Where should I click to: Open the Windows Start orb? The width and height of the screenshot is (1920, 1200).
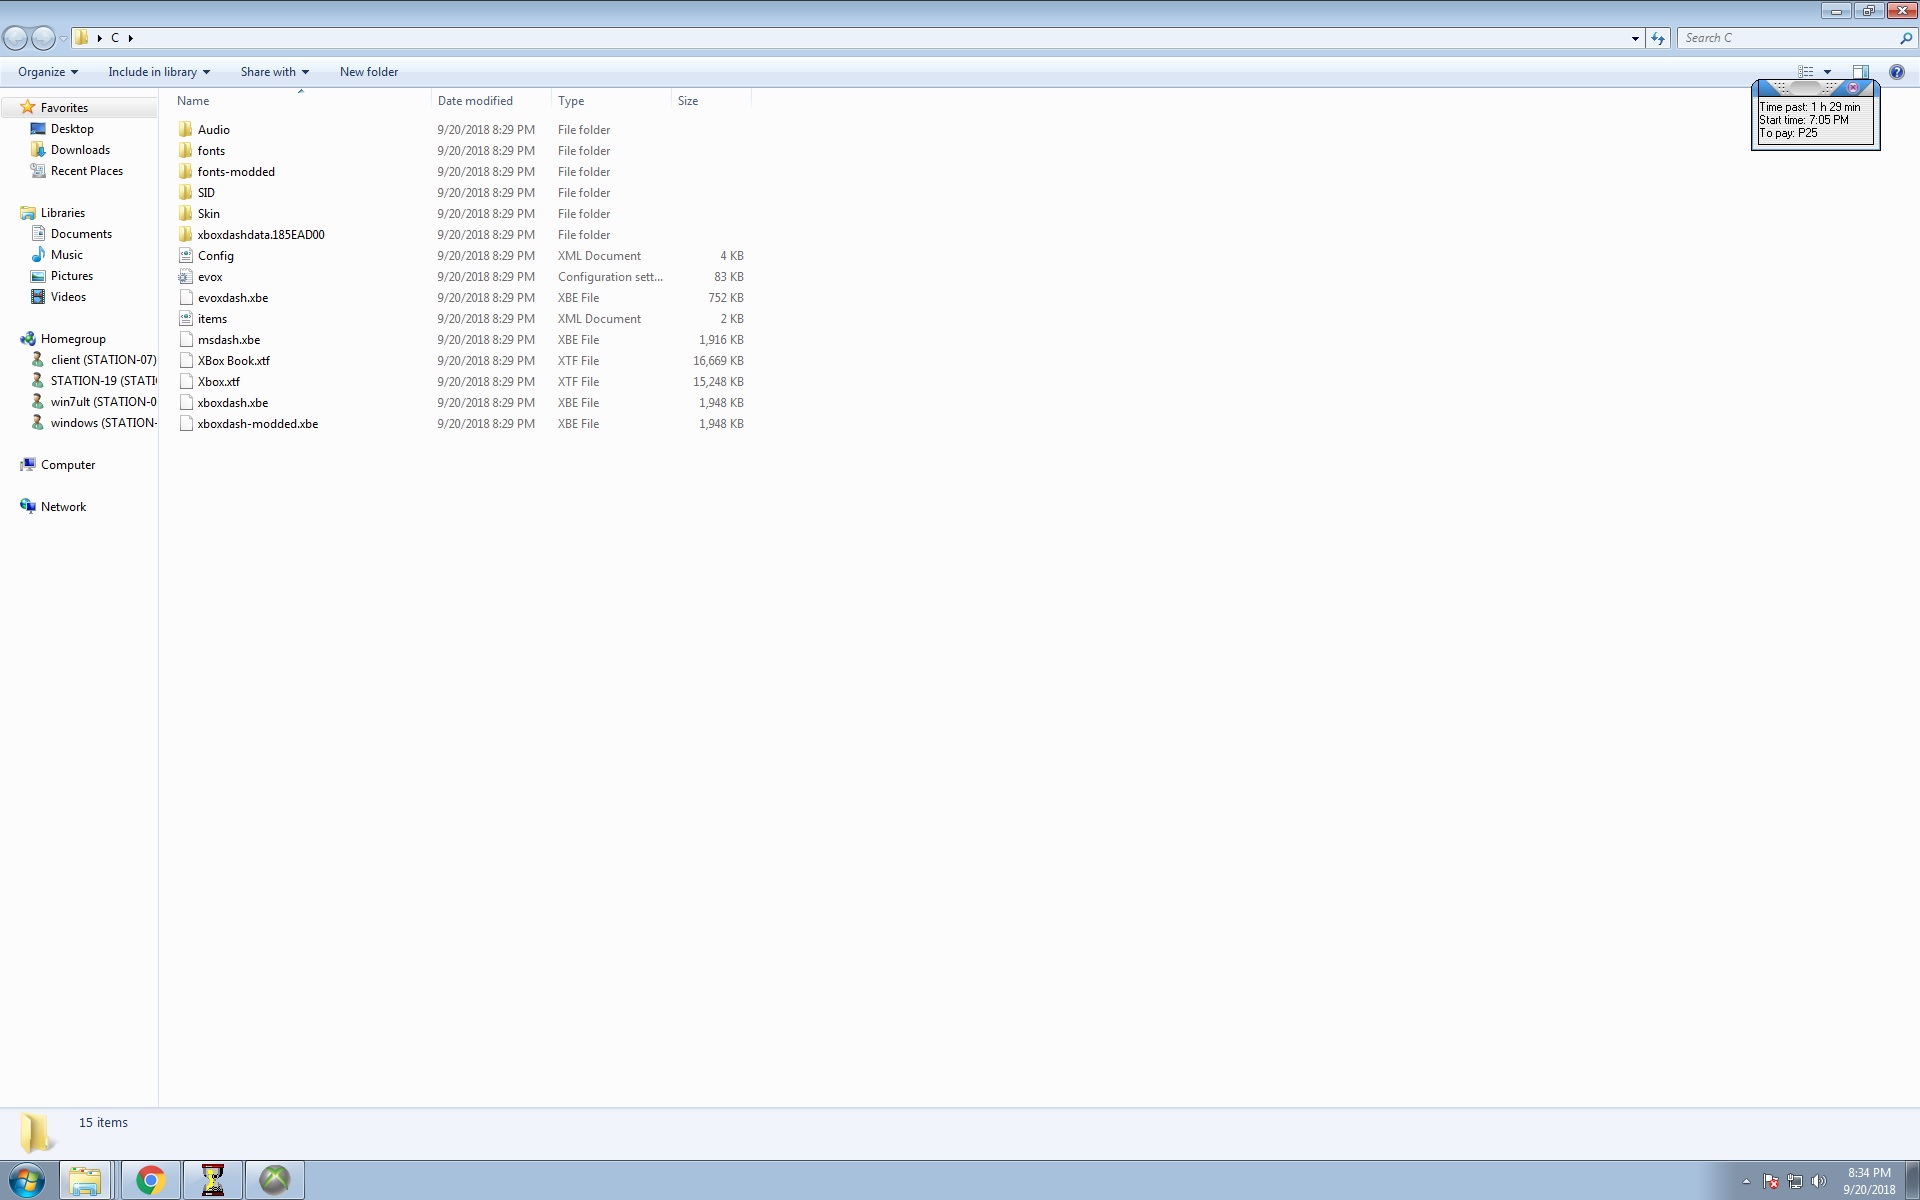[x=27, y=1180]
